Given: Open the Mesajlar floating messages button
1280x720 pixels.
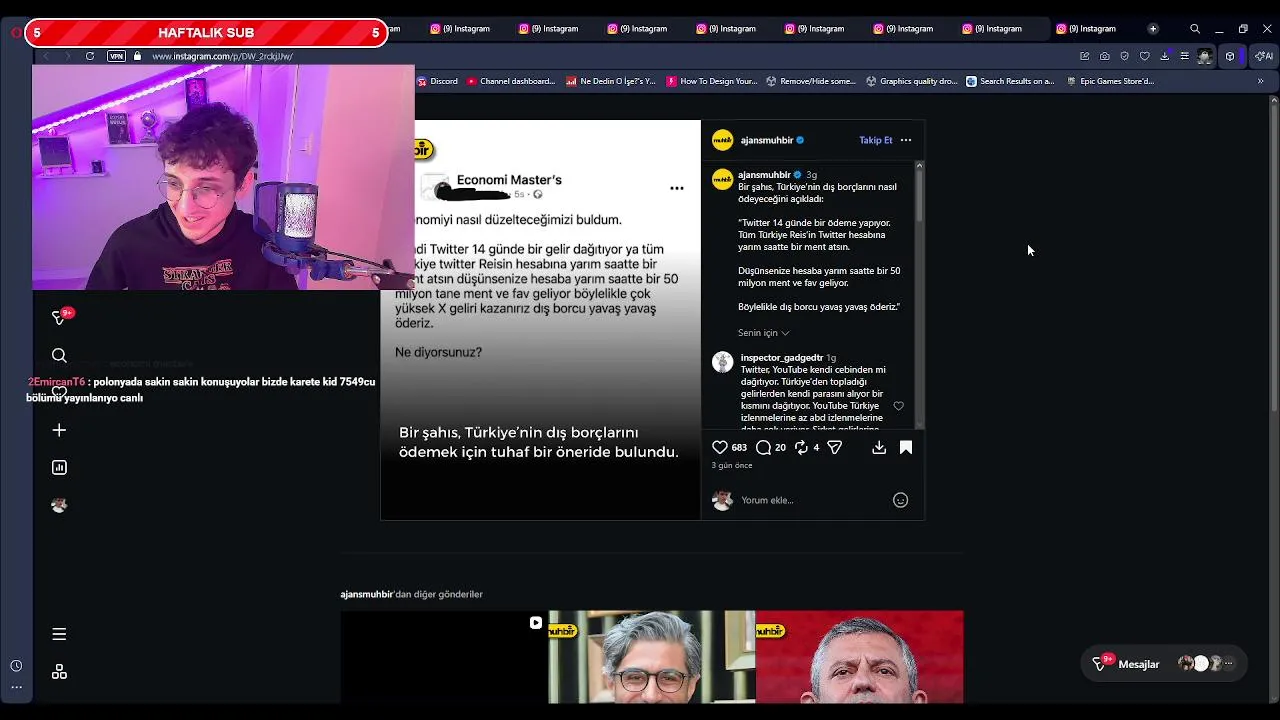Looking at the screenshot, I should pos(1164,664).
